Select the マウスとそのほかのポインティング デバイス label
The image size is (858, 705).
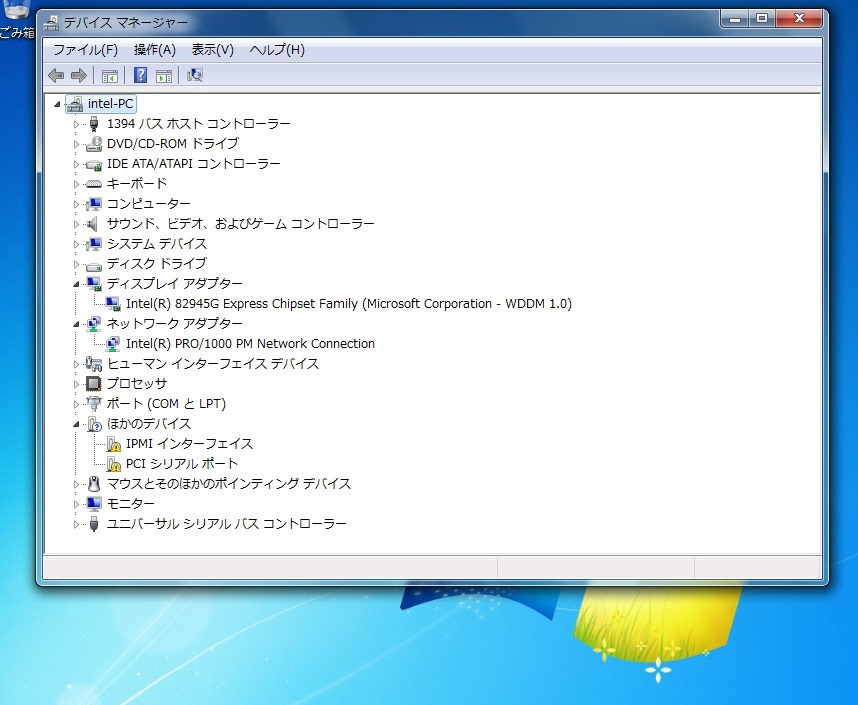(x=229, y=484)
